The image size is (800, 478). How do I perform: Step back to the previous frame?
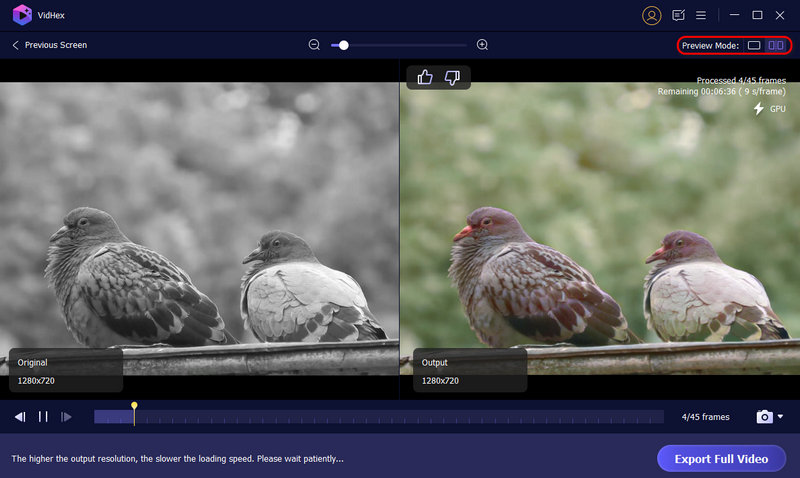coord(20,417)
